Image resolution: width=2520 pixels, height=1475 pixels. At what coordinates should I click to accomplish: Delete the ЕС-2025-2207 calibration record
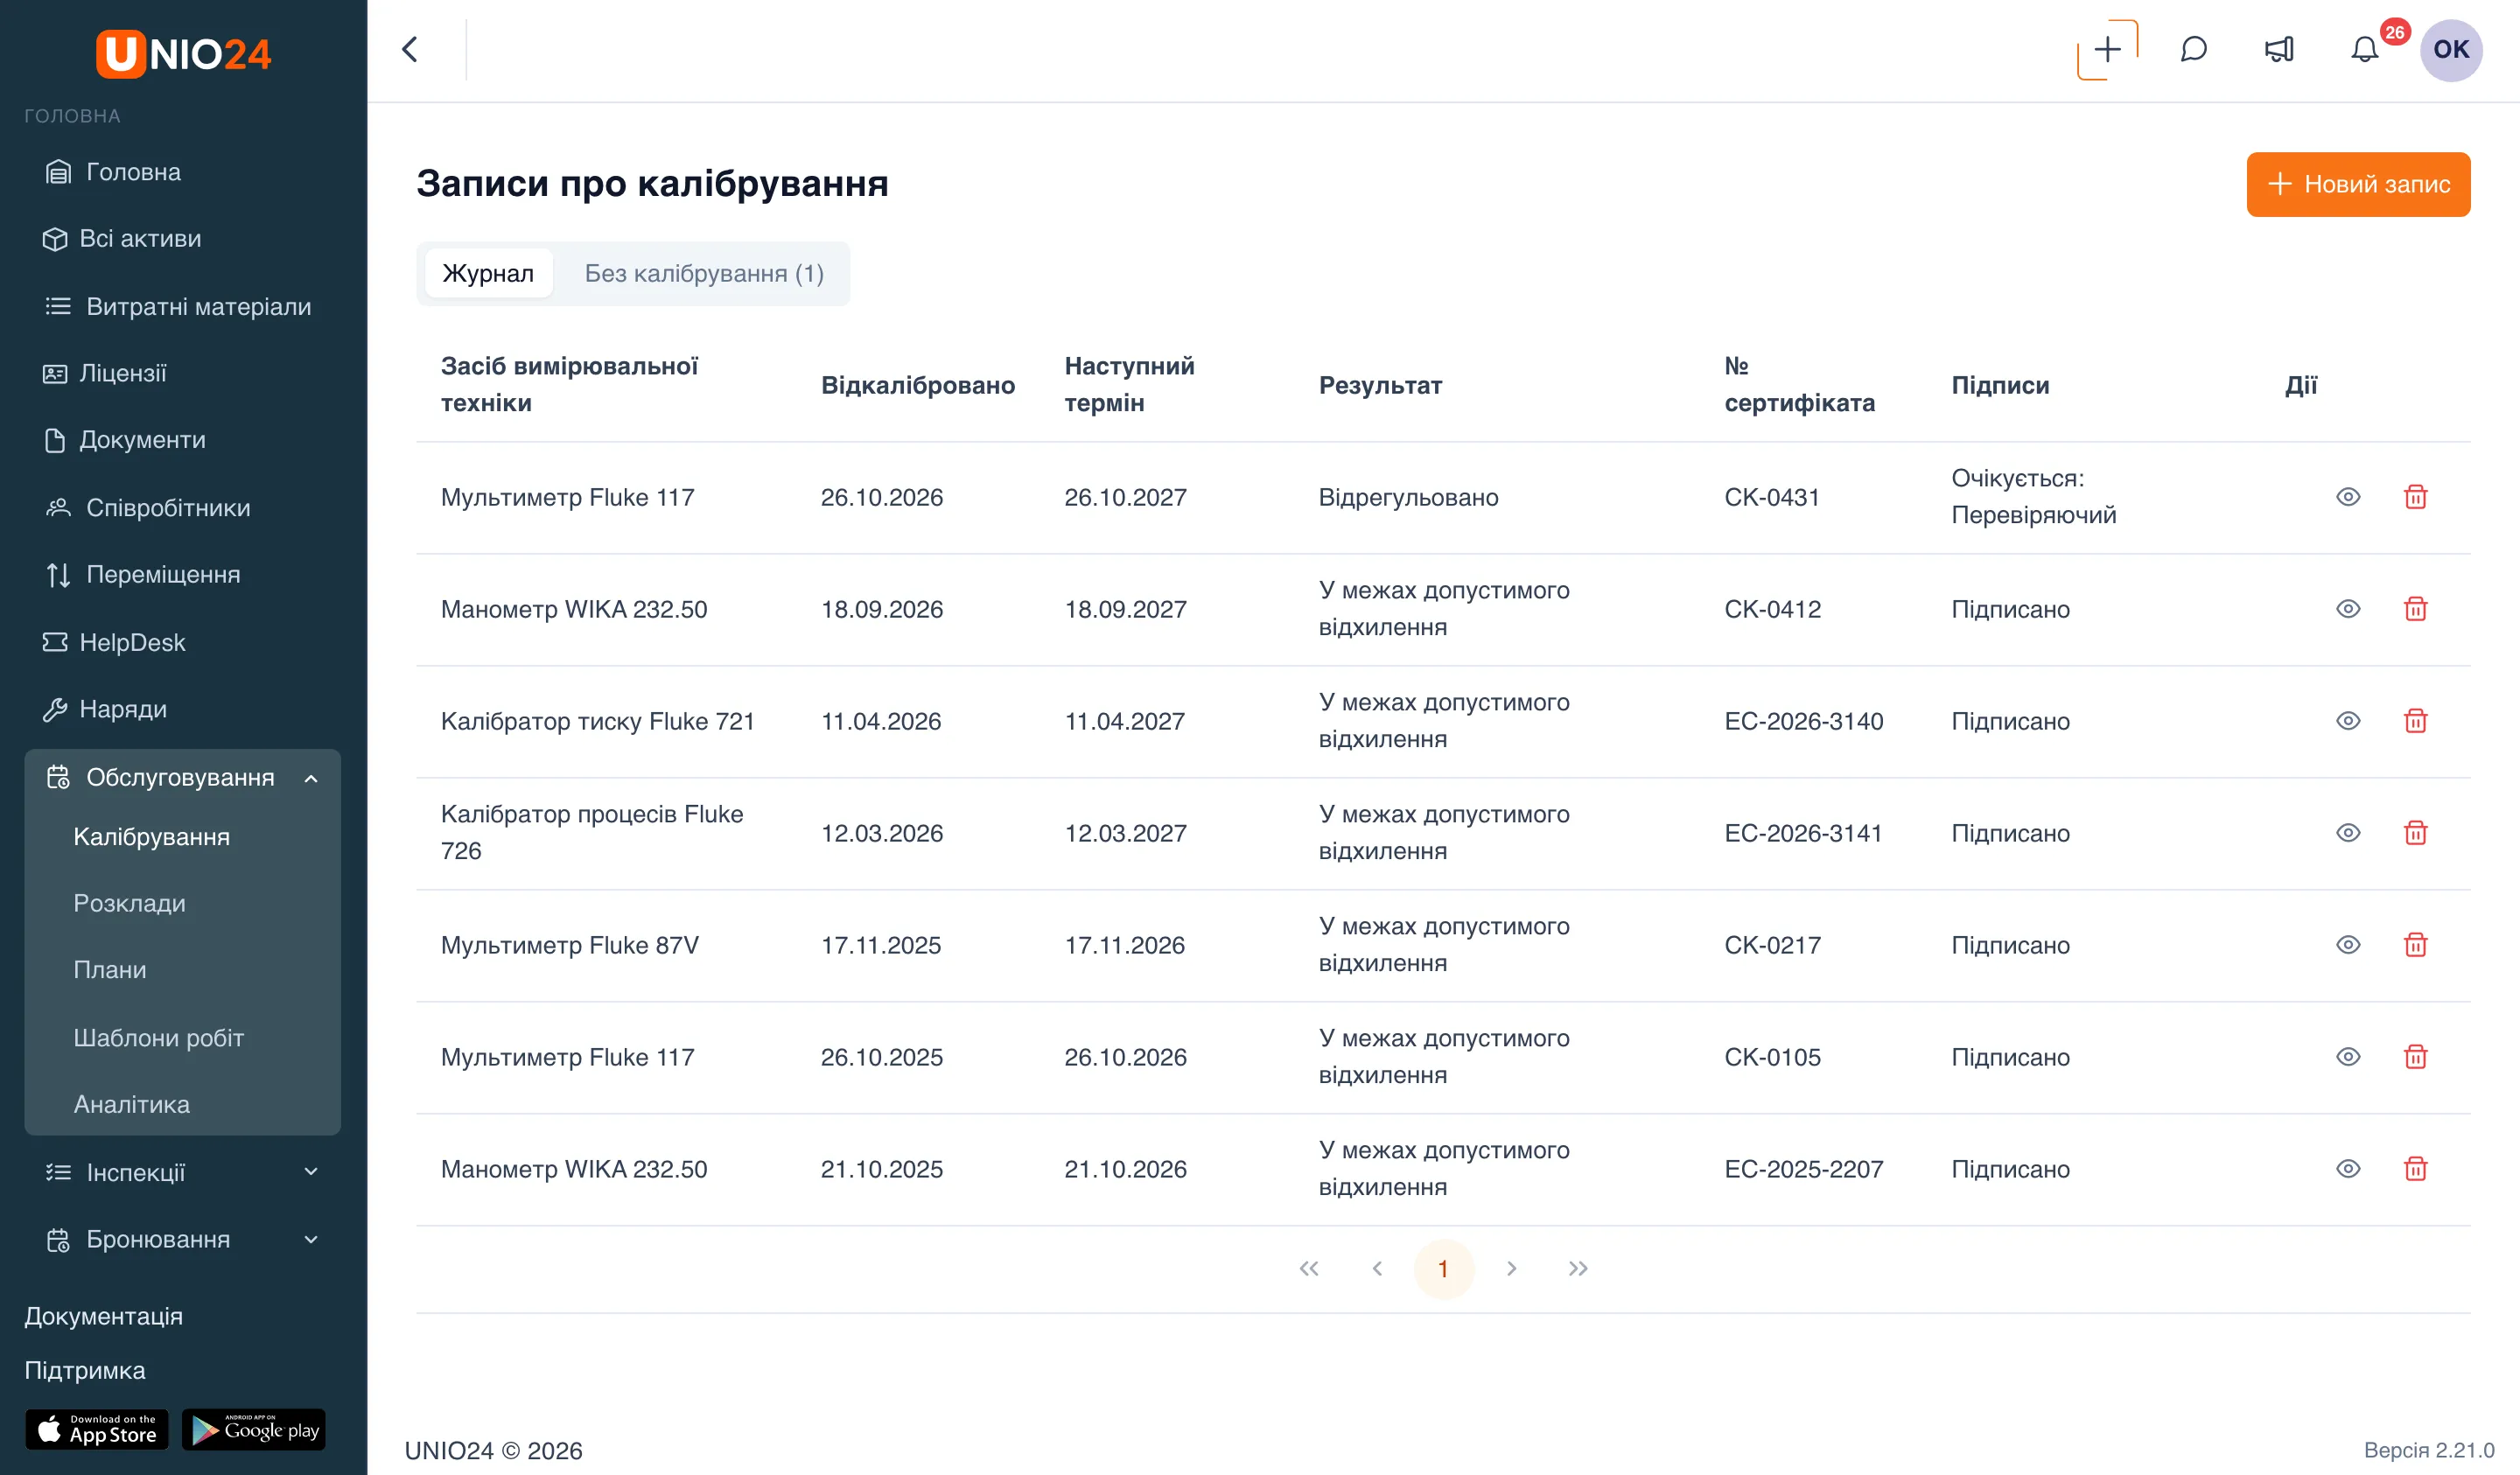2415,1169
